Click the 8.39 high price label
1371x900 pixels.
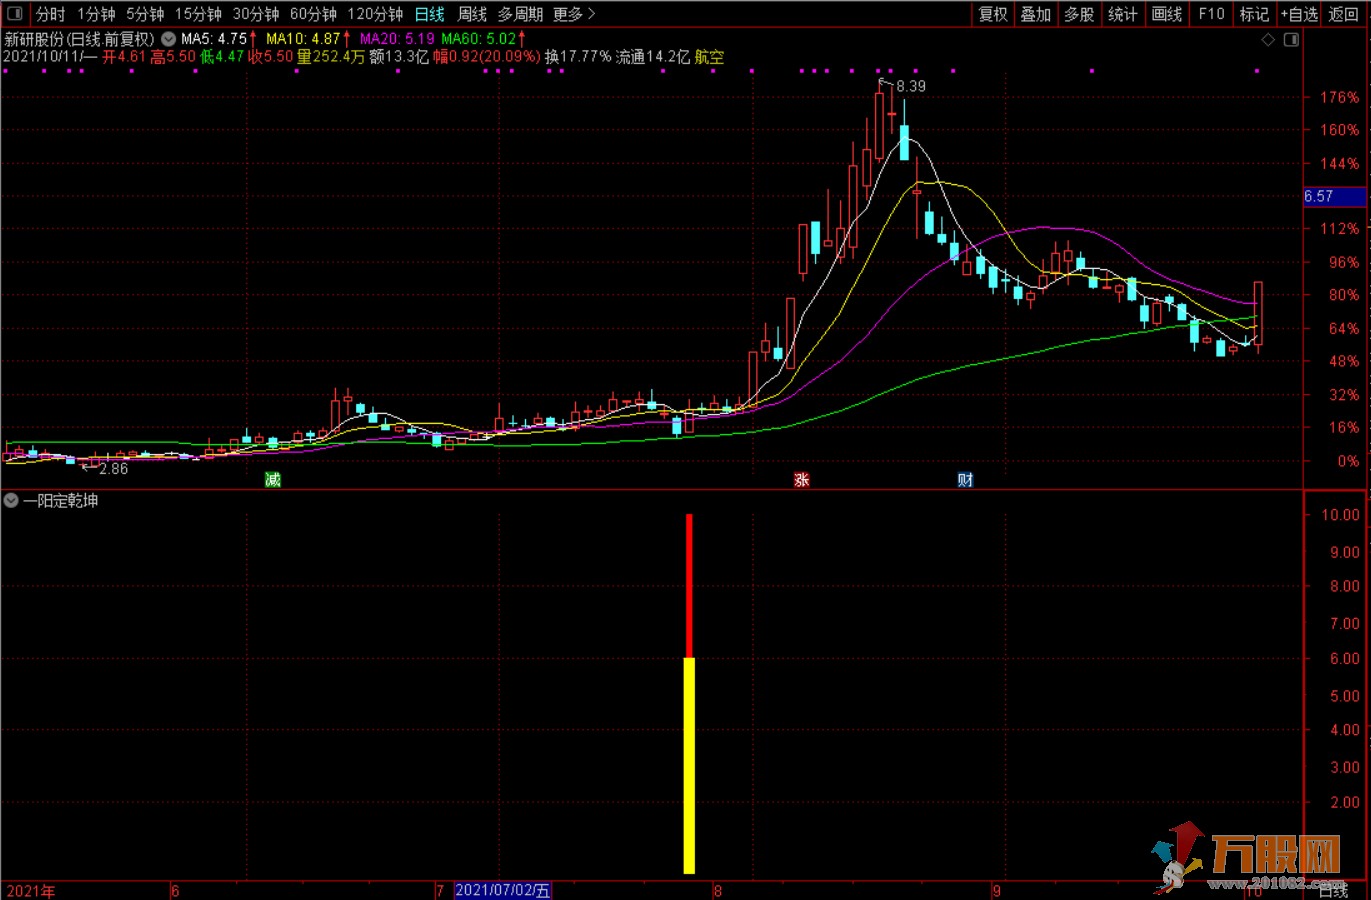pos(911,86)
